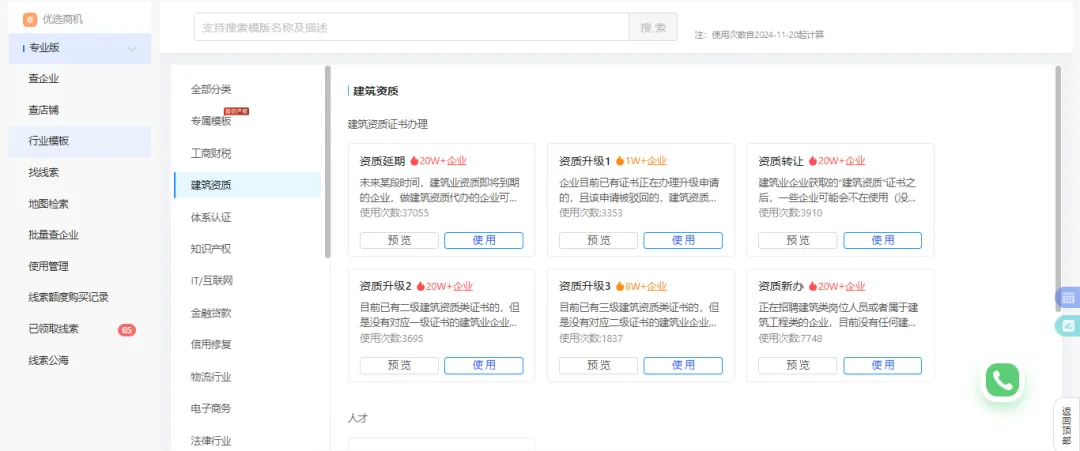Click the fire icon beside 资质转让
Screen dimensions: 1080x451
click(813, 161)
